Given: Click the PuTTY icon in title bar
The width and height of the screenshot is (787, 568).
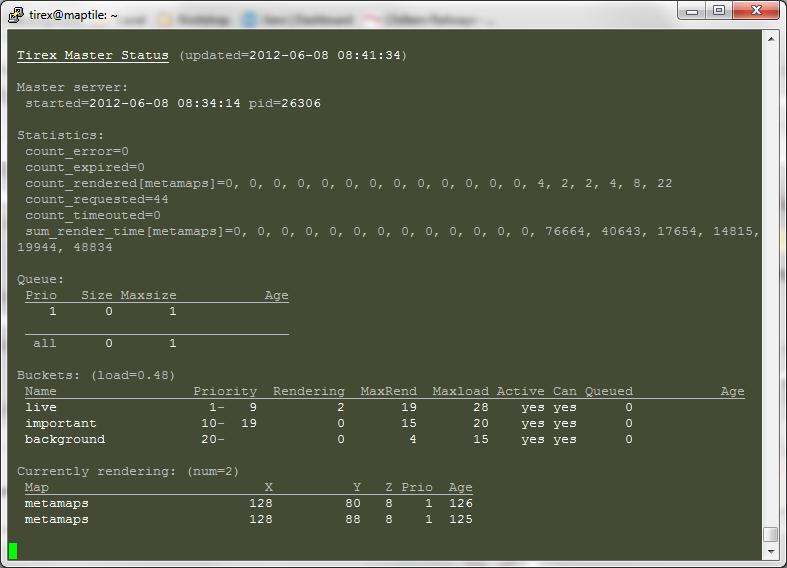Looking at the screenshot, I should [x=16, y=15].
